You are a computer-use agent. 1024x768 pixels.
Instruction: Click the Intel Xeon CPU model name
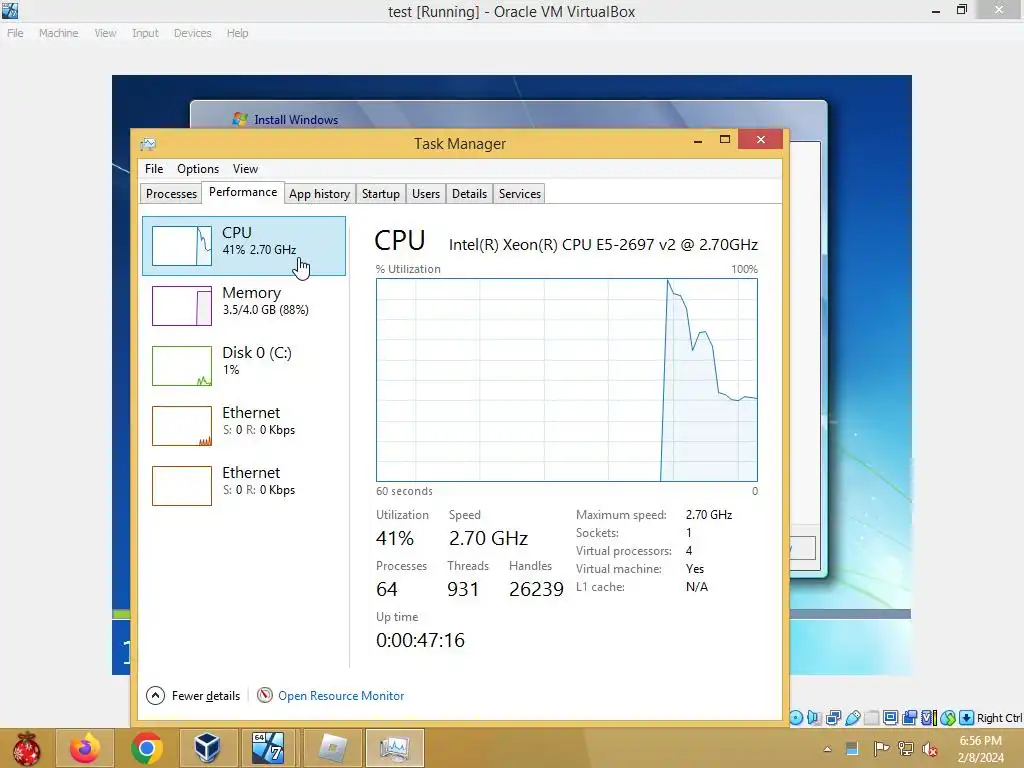point(603,244)
